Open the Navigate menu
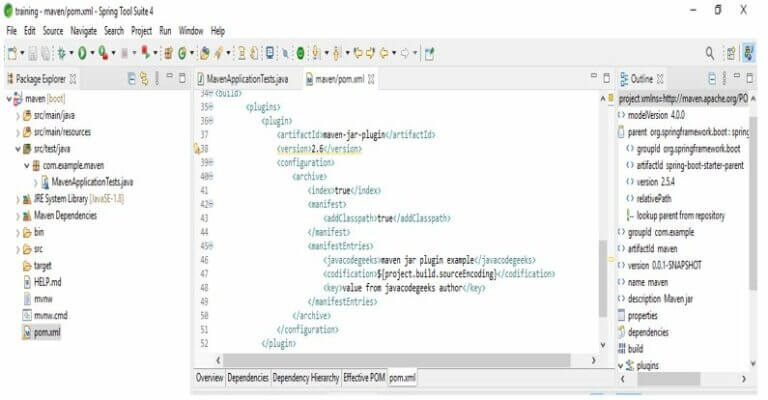This screenshot has height=400, width=768. pyautogui.click(x=83, y=31)
